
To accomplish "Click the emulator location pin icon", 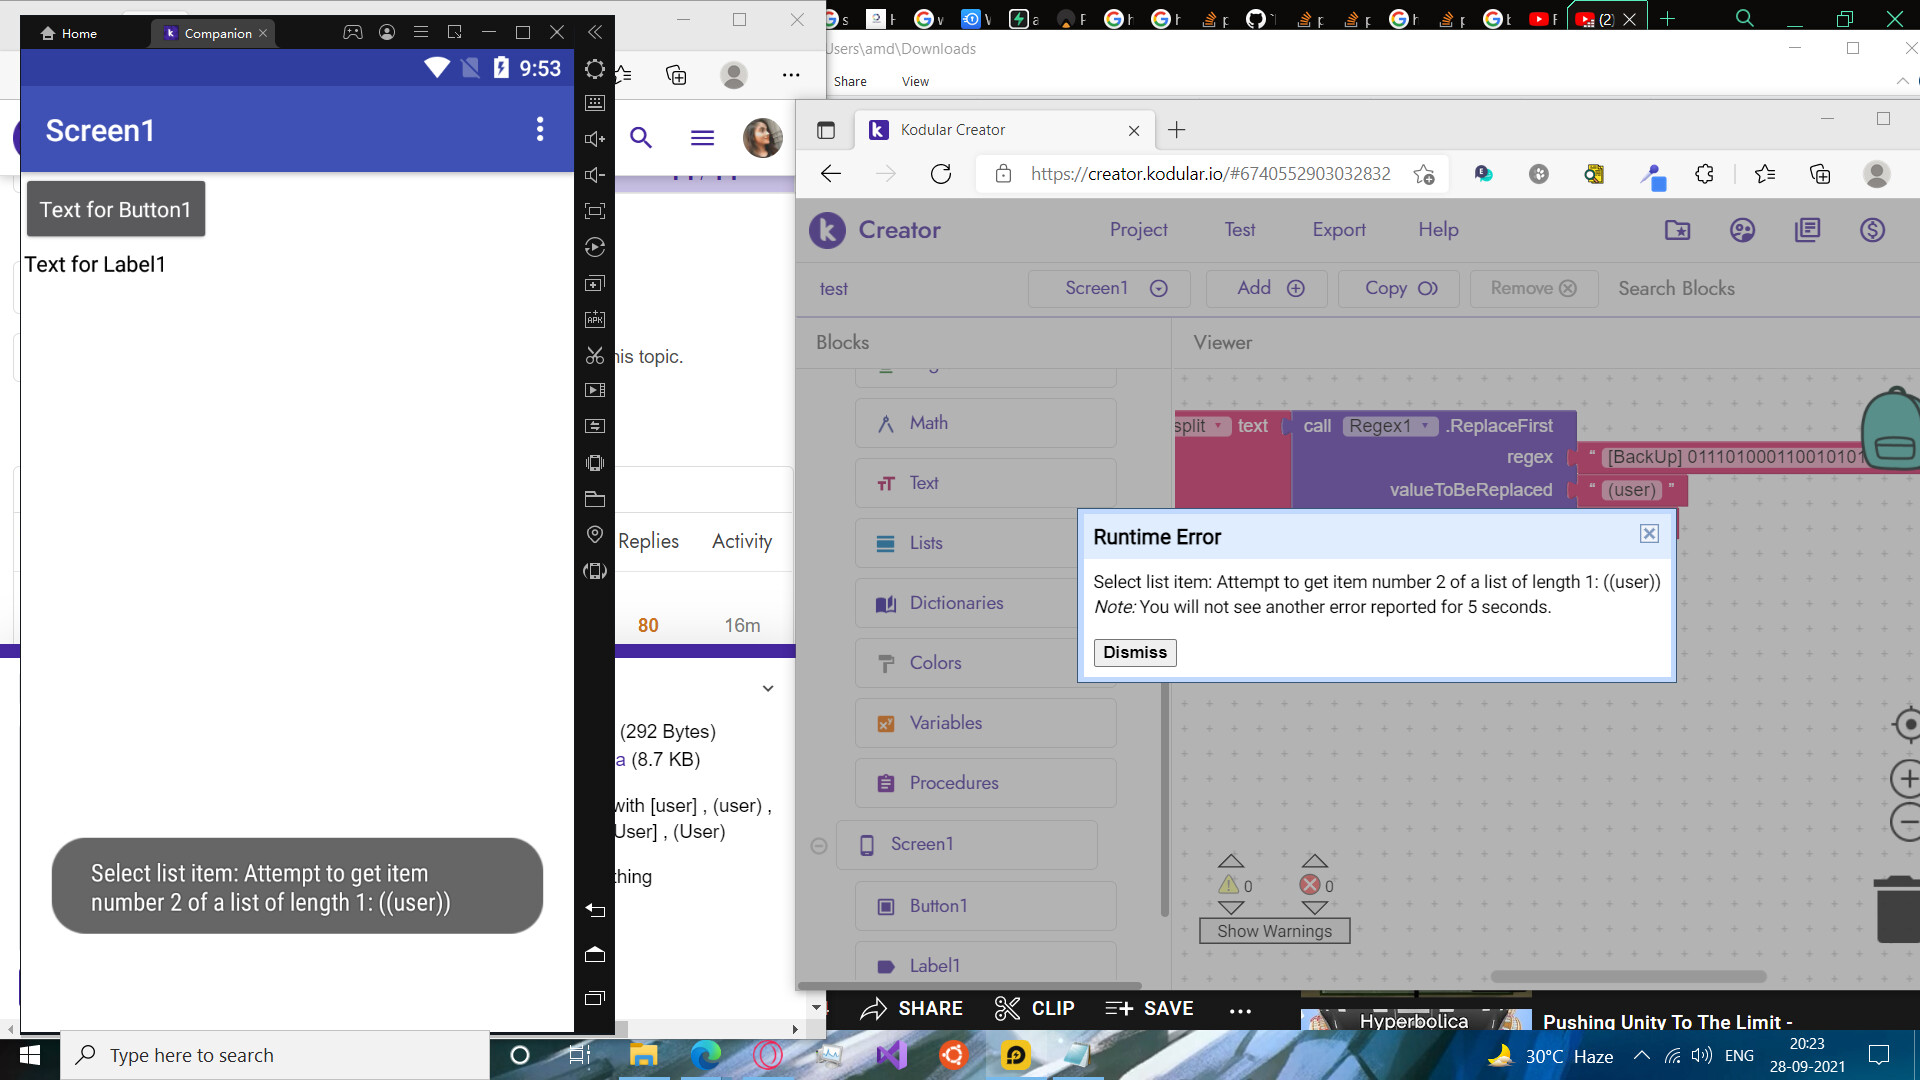I will 595,534.
